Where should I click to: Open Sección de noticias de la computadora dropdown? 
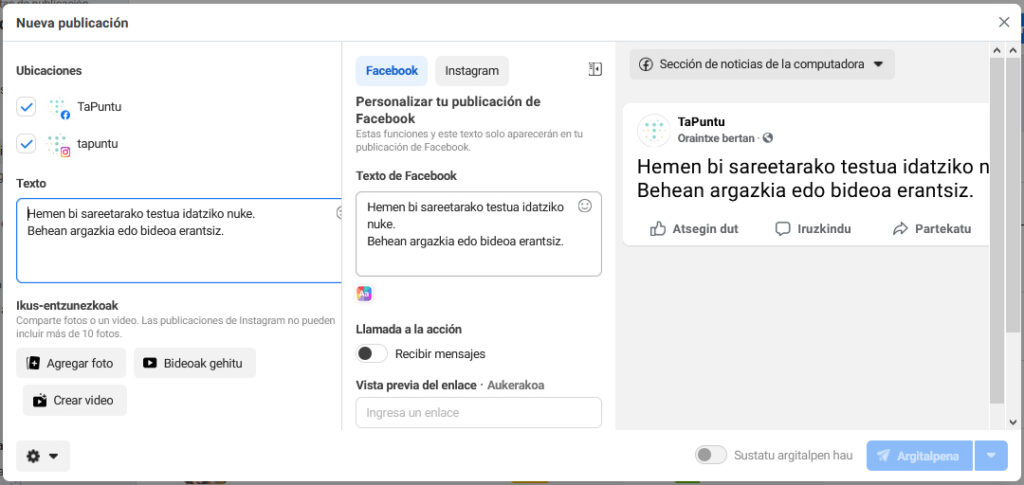click(x=762, y=65)
